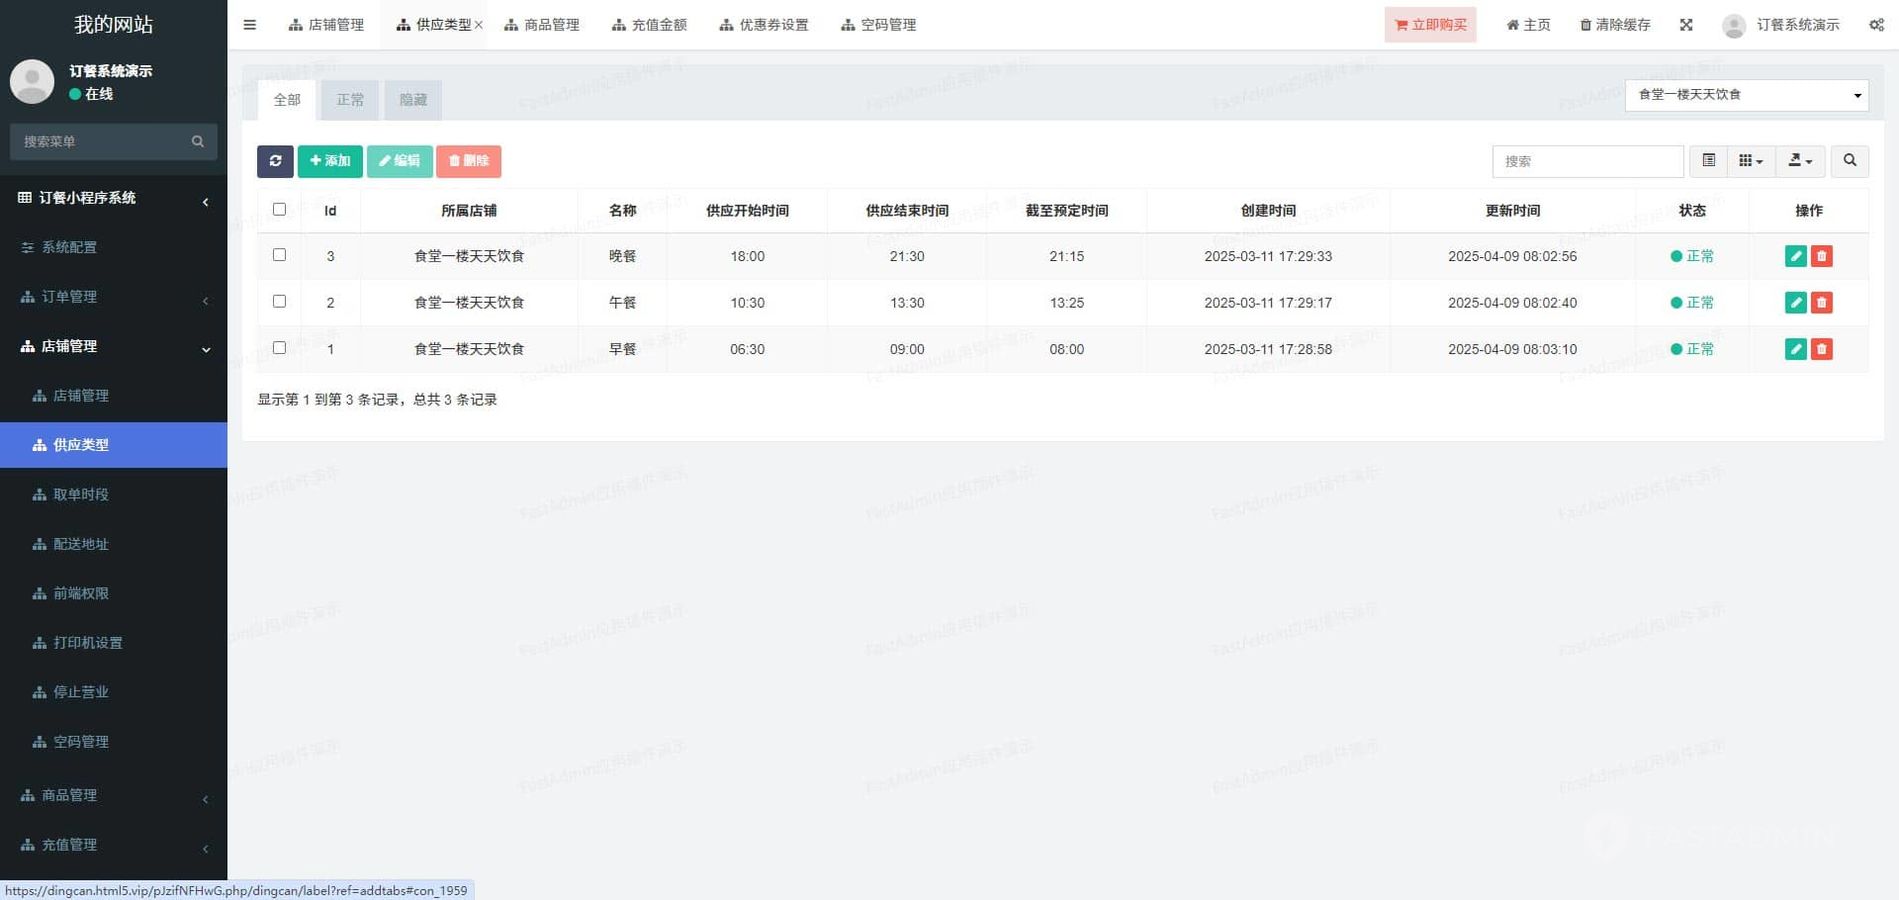Screen dimensions: 1899x900
Task: Click the magnifier search button beside export
Action: tap(1849, 161)
